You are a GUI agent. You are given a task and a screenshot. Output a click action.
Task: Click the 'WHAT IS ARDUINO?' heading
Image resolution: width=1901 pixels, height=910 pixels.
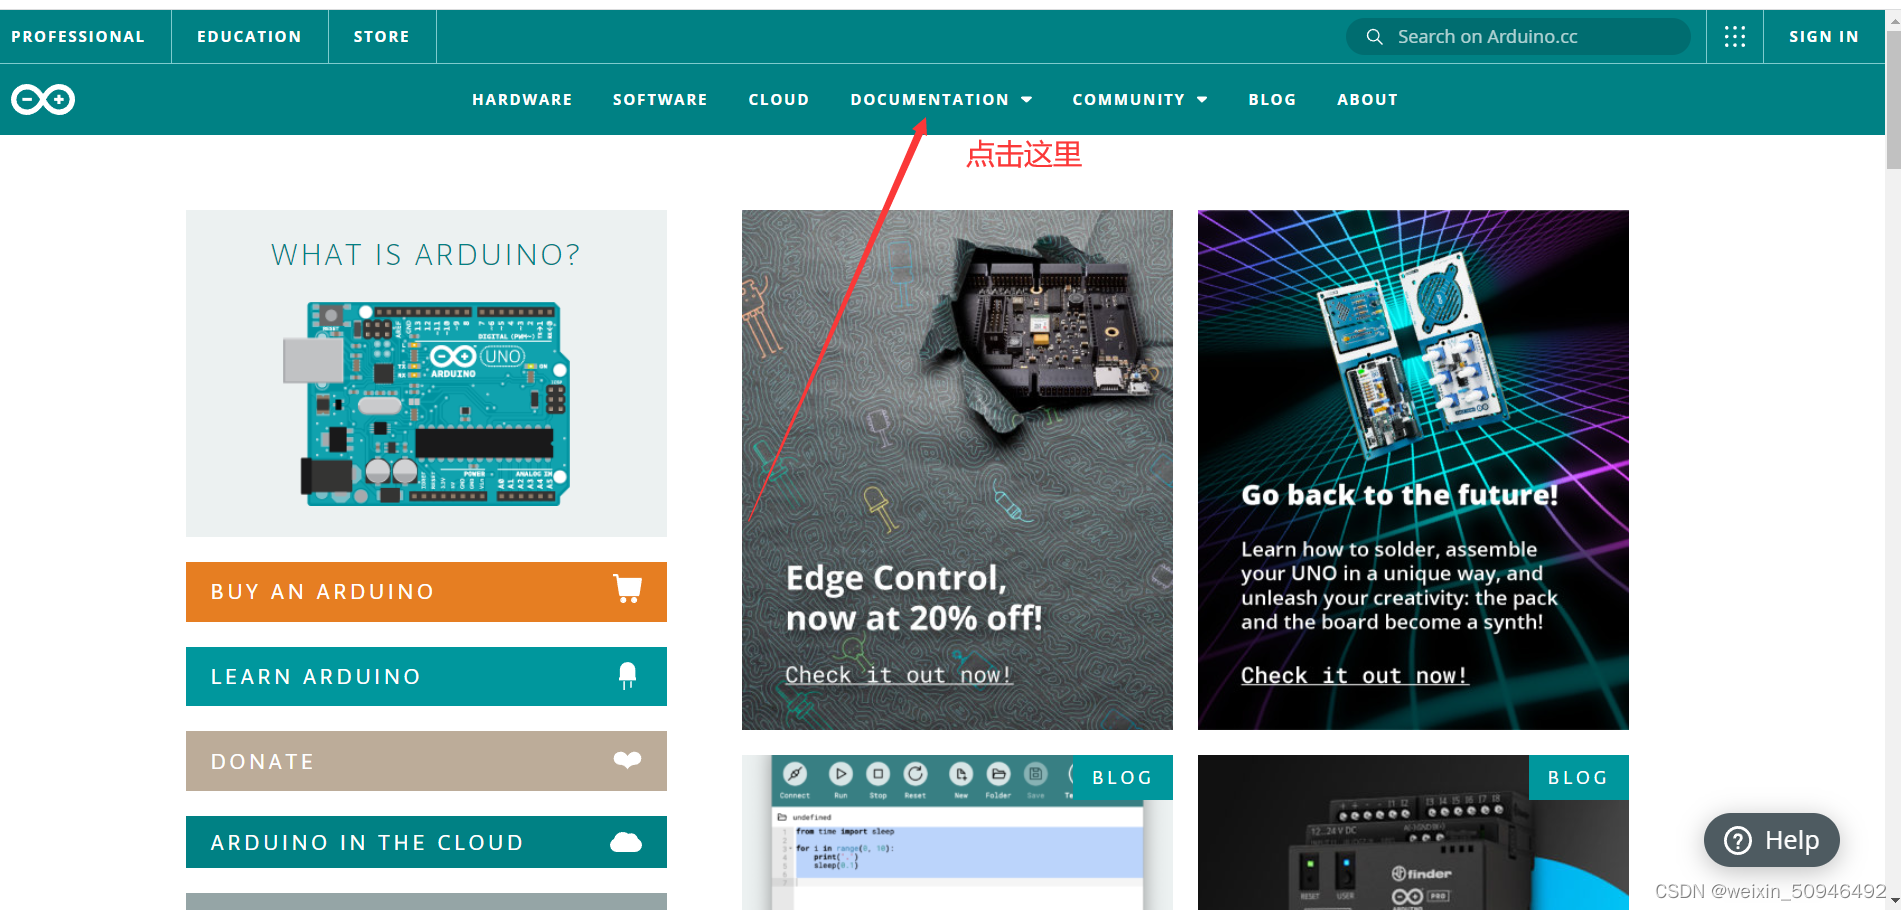426,255
